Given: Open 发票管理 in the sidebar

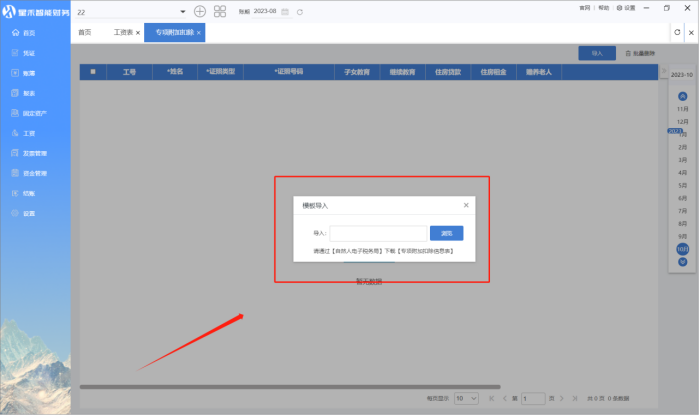Looking at the screenshot, I should coord(33,152).
